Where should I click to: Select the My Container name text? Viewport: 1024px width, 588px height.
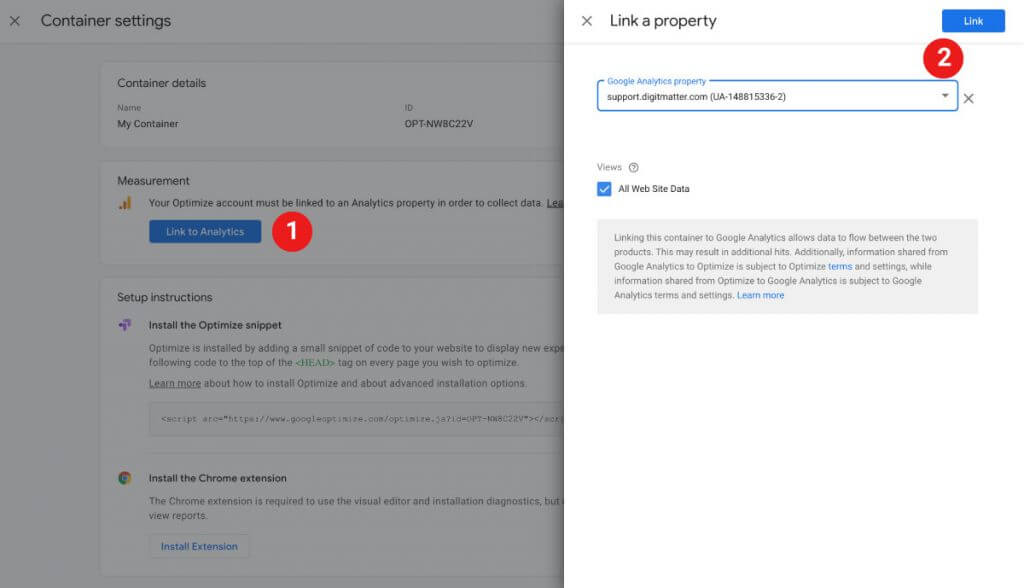[148, 123]
